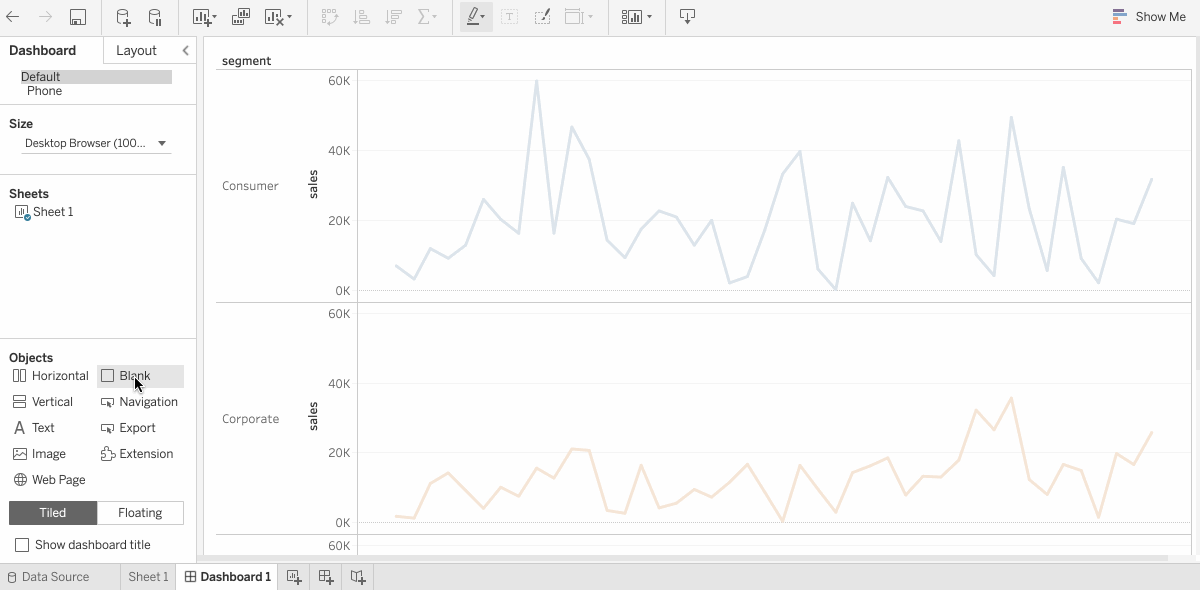1200x590 pixels.
Task: Click the Consumer row label
Action: pyautogui.click(x=250, y=186)
